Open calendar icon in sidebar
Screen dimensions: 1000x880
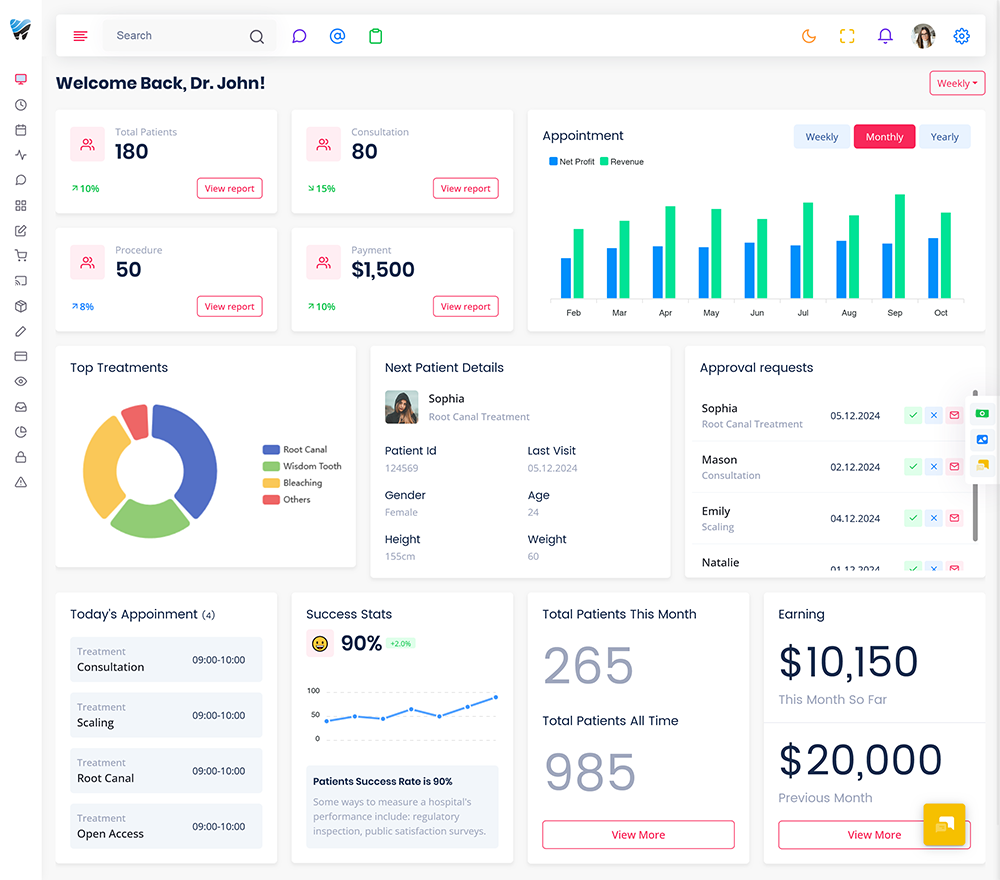(x=21, y=130)
